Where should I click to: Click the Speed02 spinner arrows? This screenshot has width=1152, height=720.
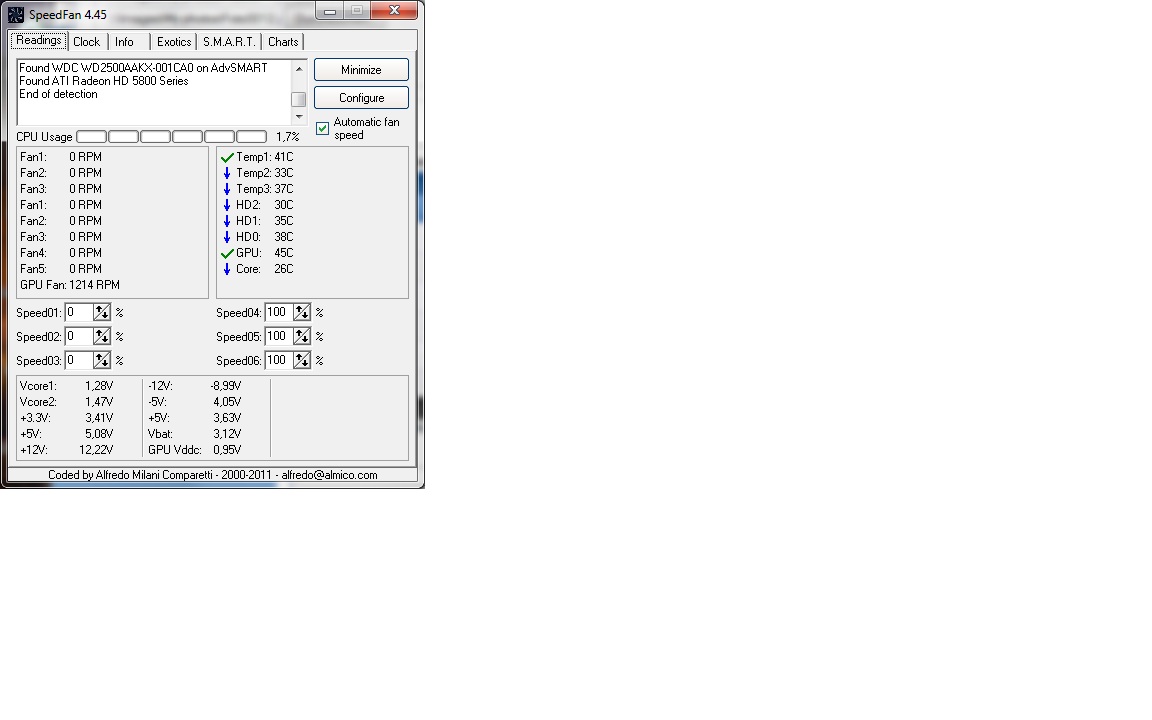tap(101, 336)
